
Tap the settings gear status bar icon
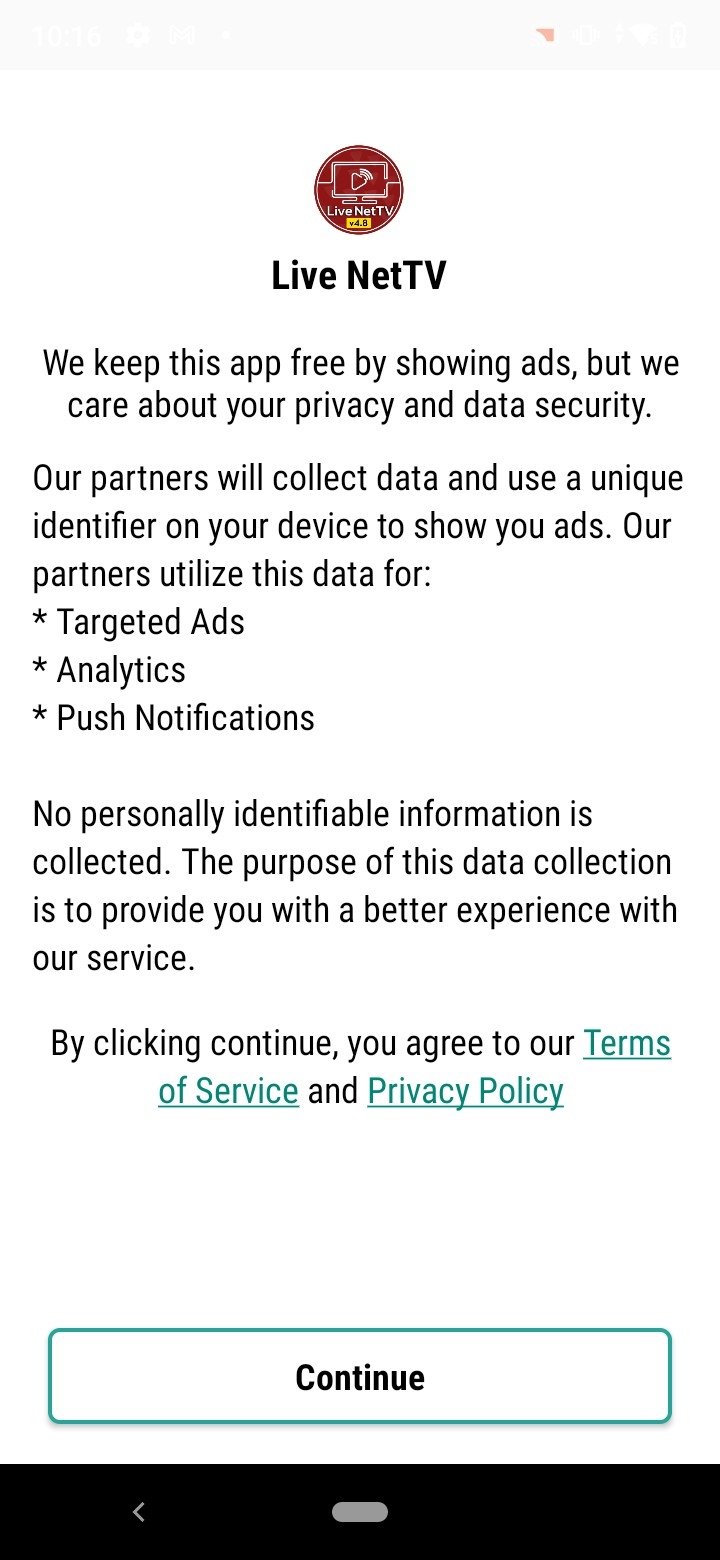[137, 36]
